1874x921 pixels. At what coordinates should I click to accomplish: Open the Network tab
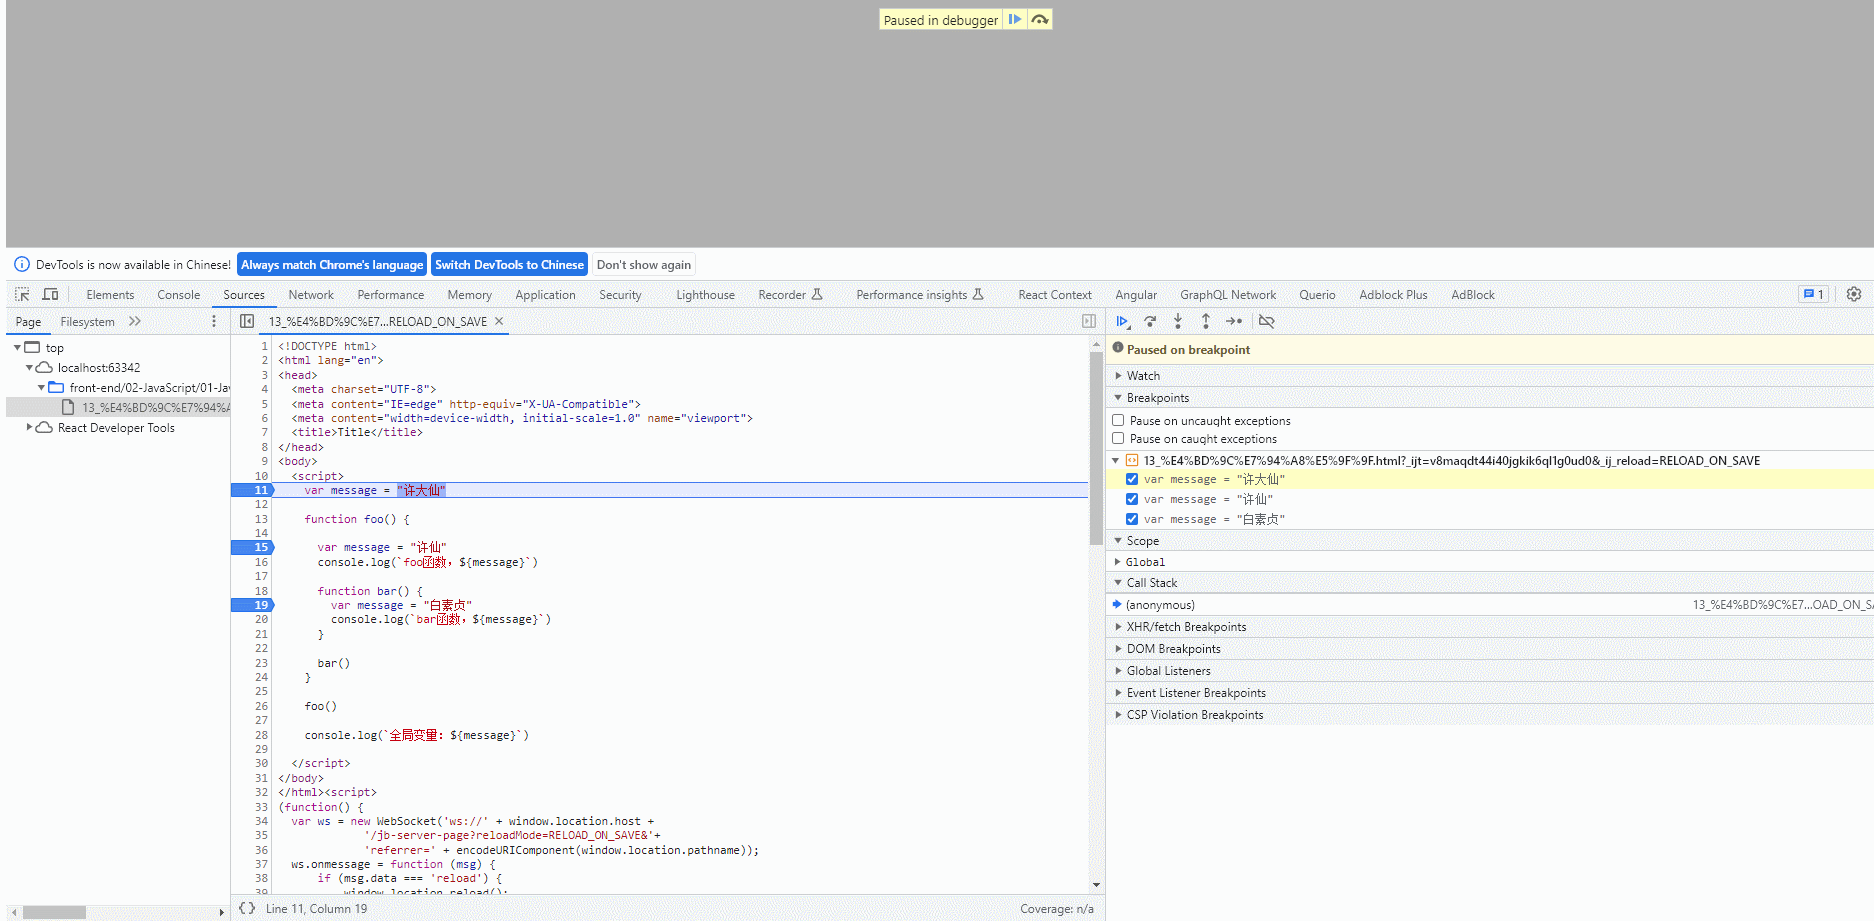click(311, 295)
